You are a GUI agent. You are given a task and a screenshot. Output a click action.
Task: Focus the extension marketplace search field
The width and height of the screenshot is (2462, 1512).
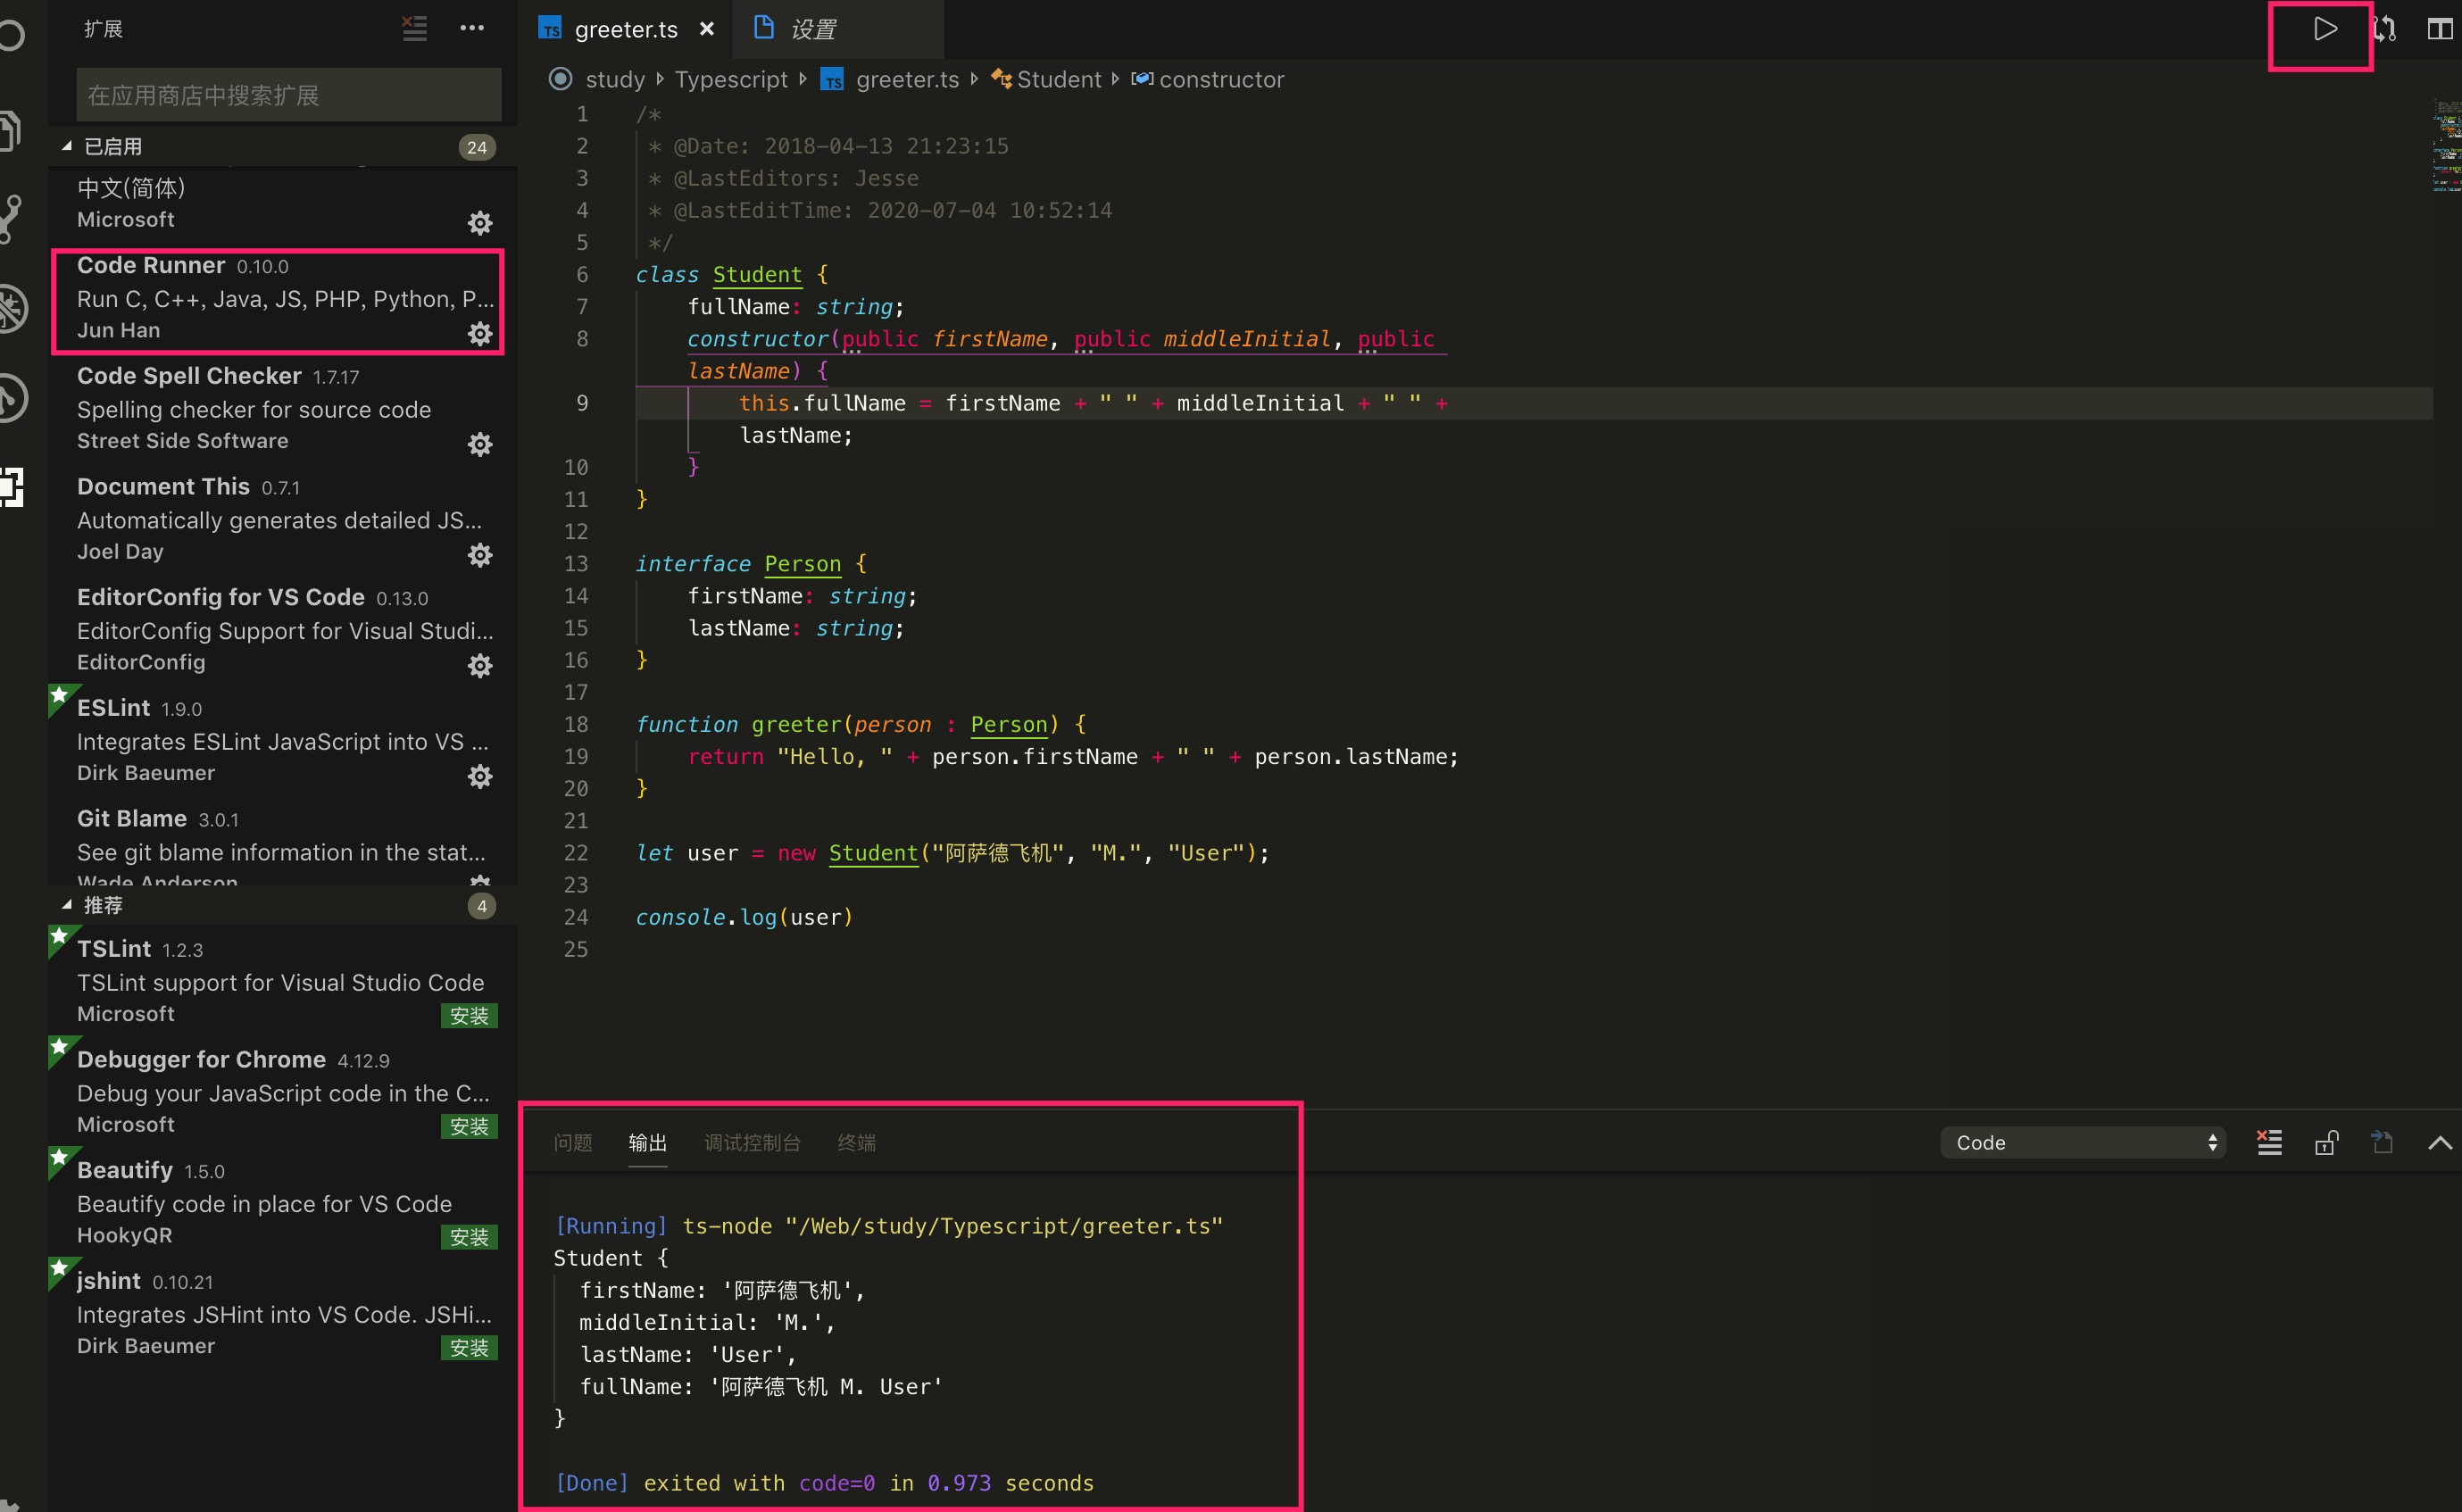[288, 95]
